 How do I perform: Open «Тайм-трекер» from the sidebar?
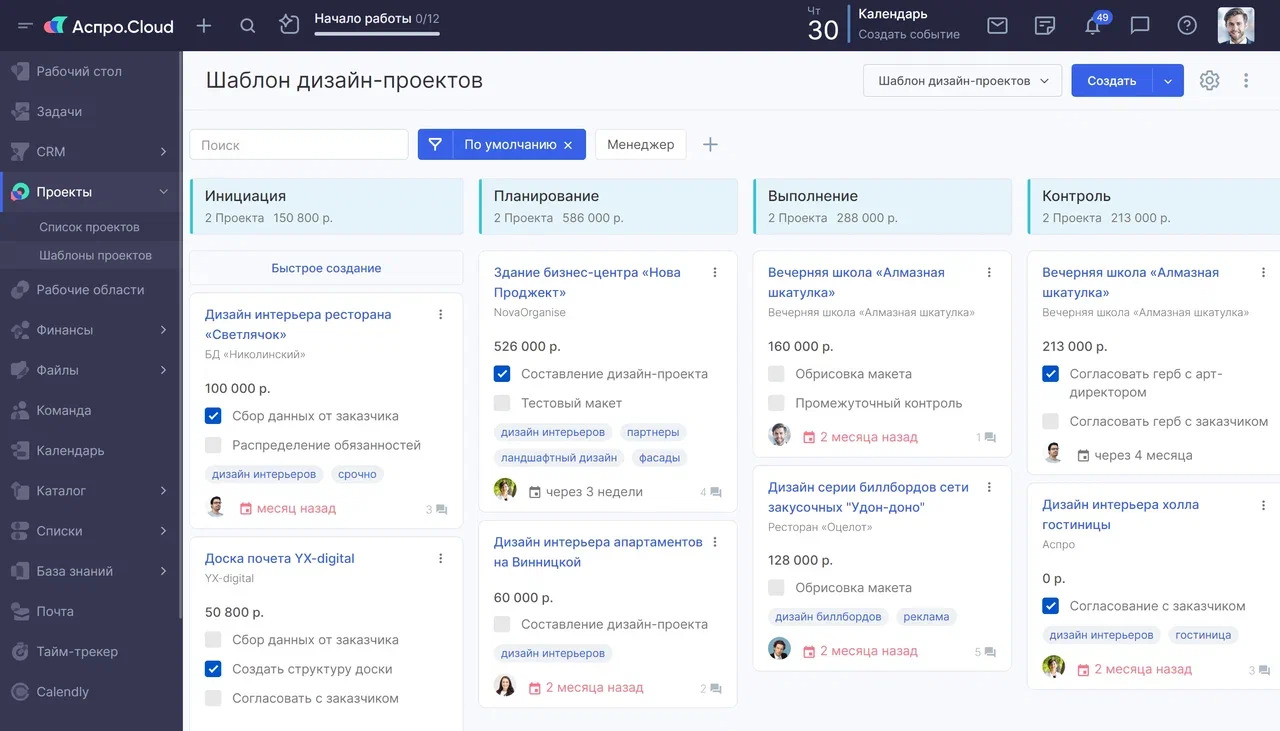click(x=77, y=652)
